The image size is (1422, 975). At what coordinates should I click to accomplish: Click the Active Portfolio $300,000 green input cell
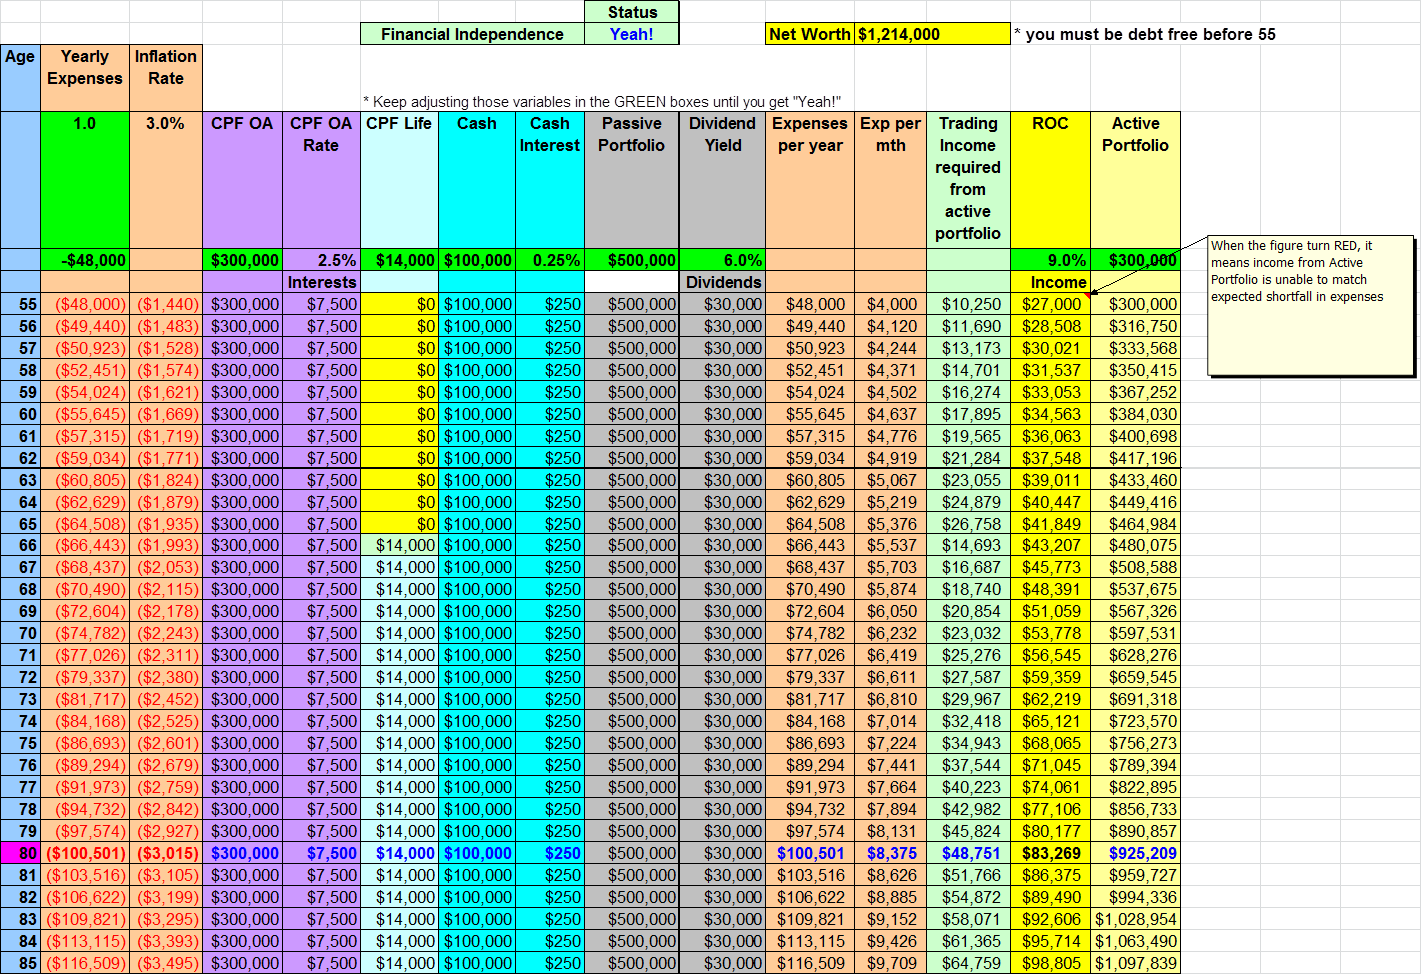[x=1136, y=260]
